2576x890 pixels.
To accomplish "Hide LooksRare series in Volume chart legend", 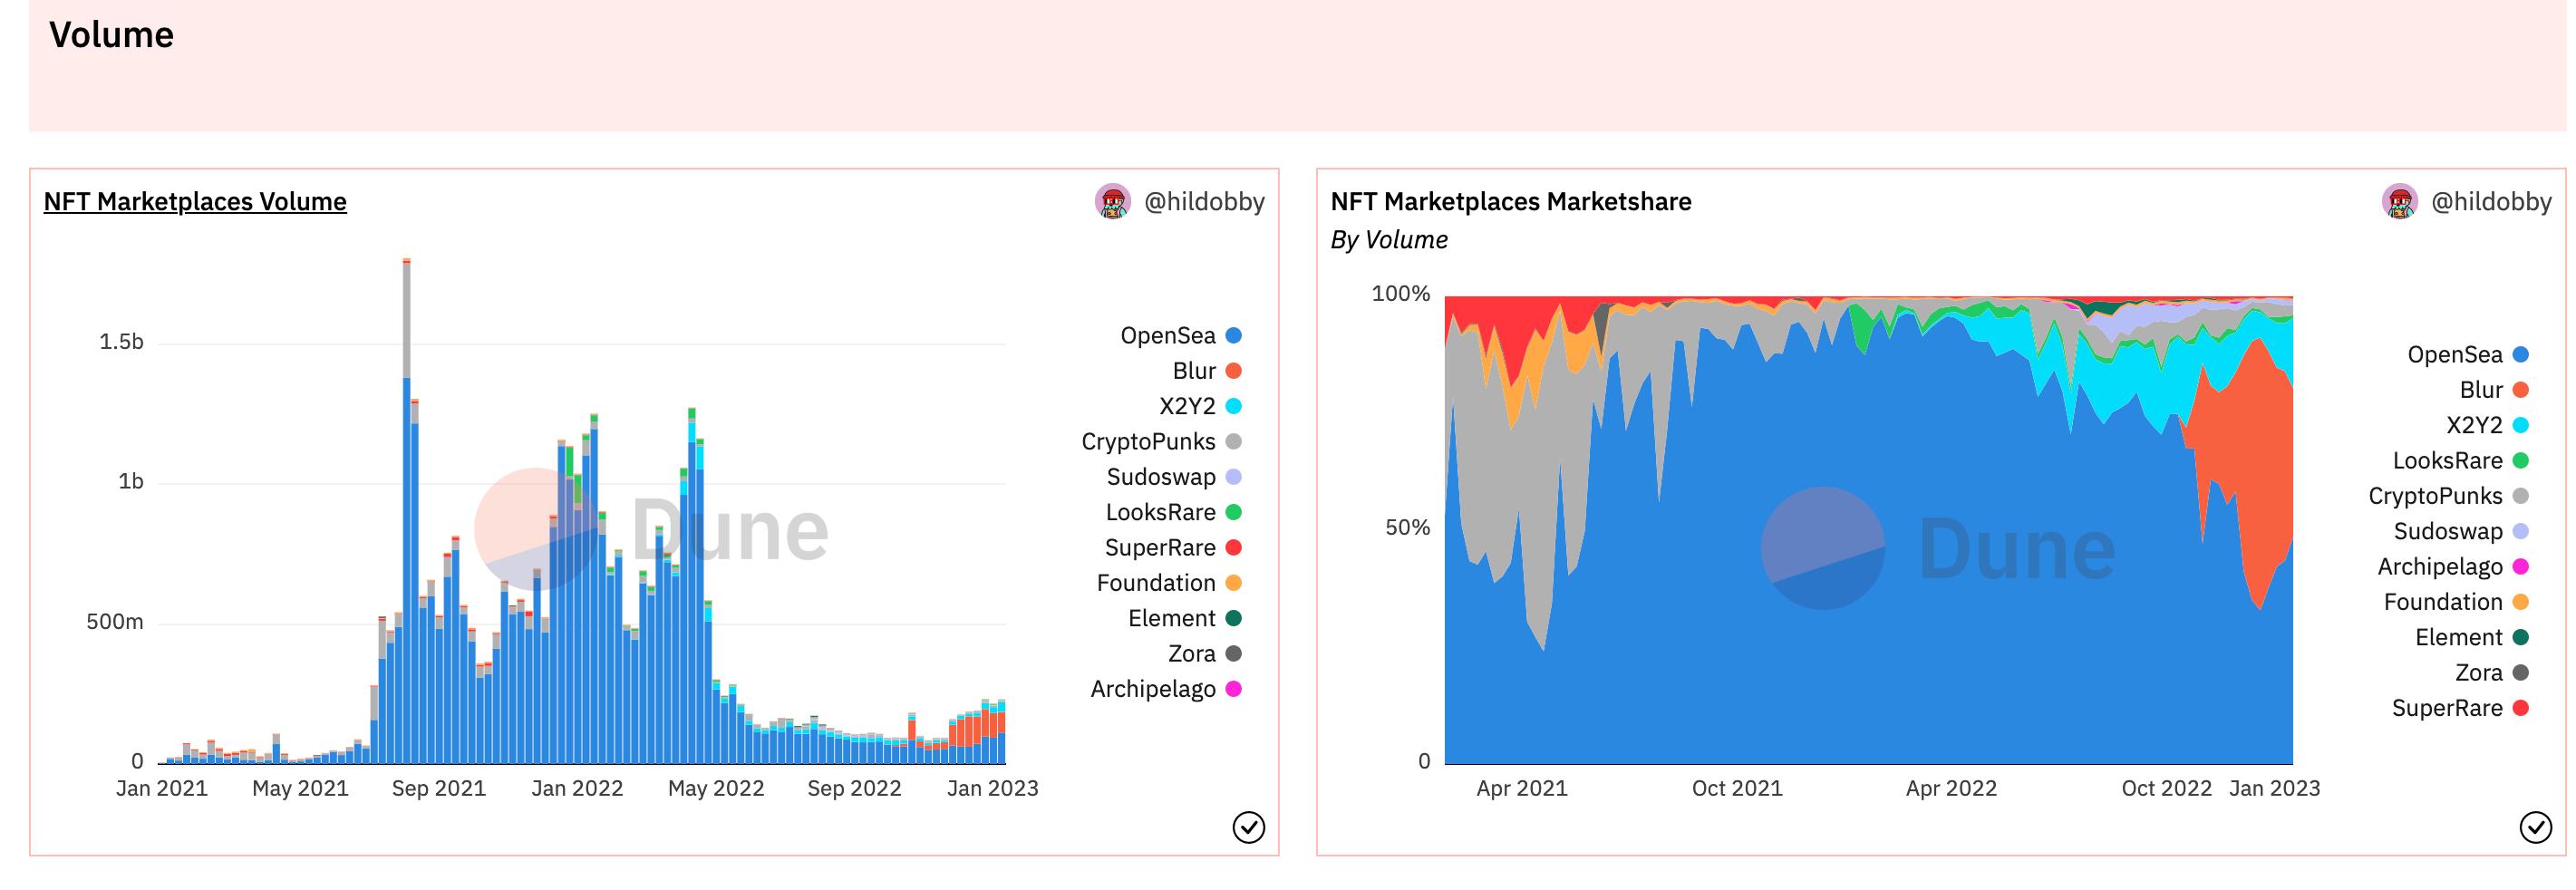I will coord(1160,513).
